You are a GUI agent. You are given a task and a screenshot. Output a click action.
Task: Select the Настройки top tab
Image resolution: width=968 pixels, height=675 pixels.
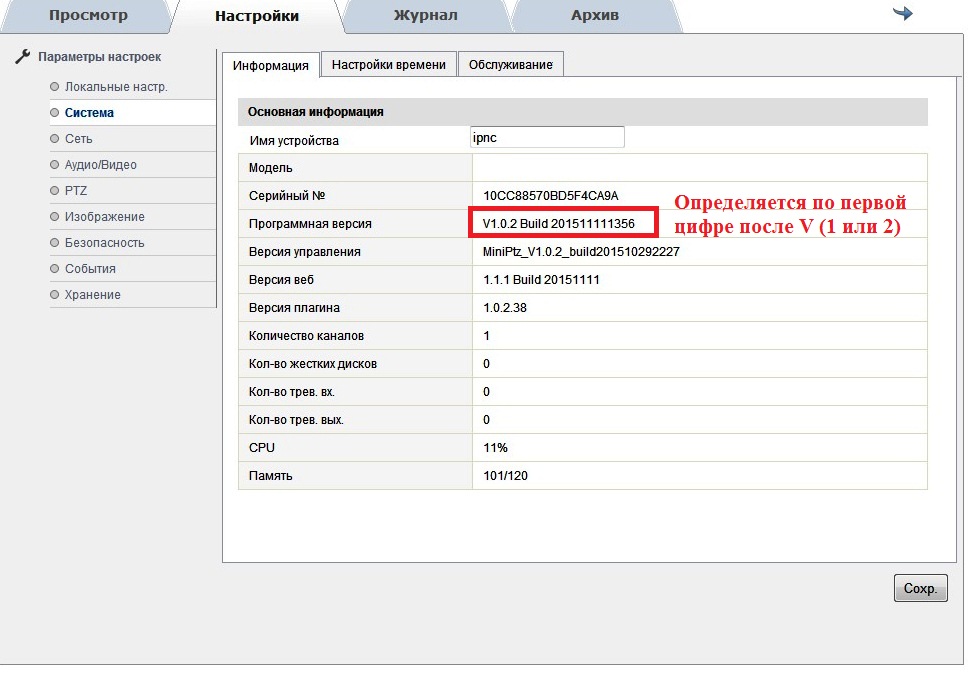coord(256,15)
